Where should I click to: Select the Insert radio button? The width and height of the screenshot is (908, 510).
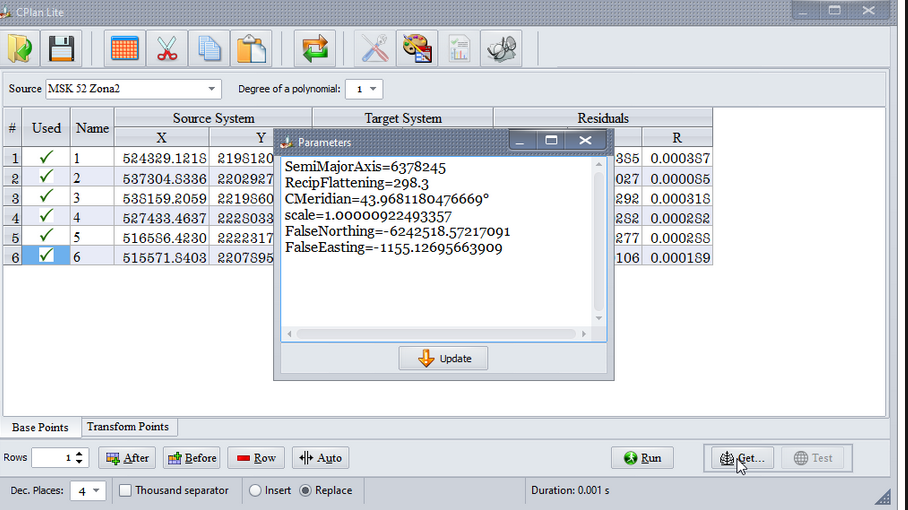256,491
